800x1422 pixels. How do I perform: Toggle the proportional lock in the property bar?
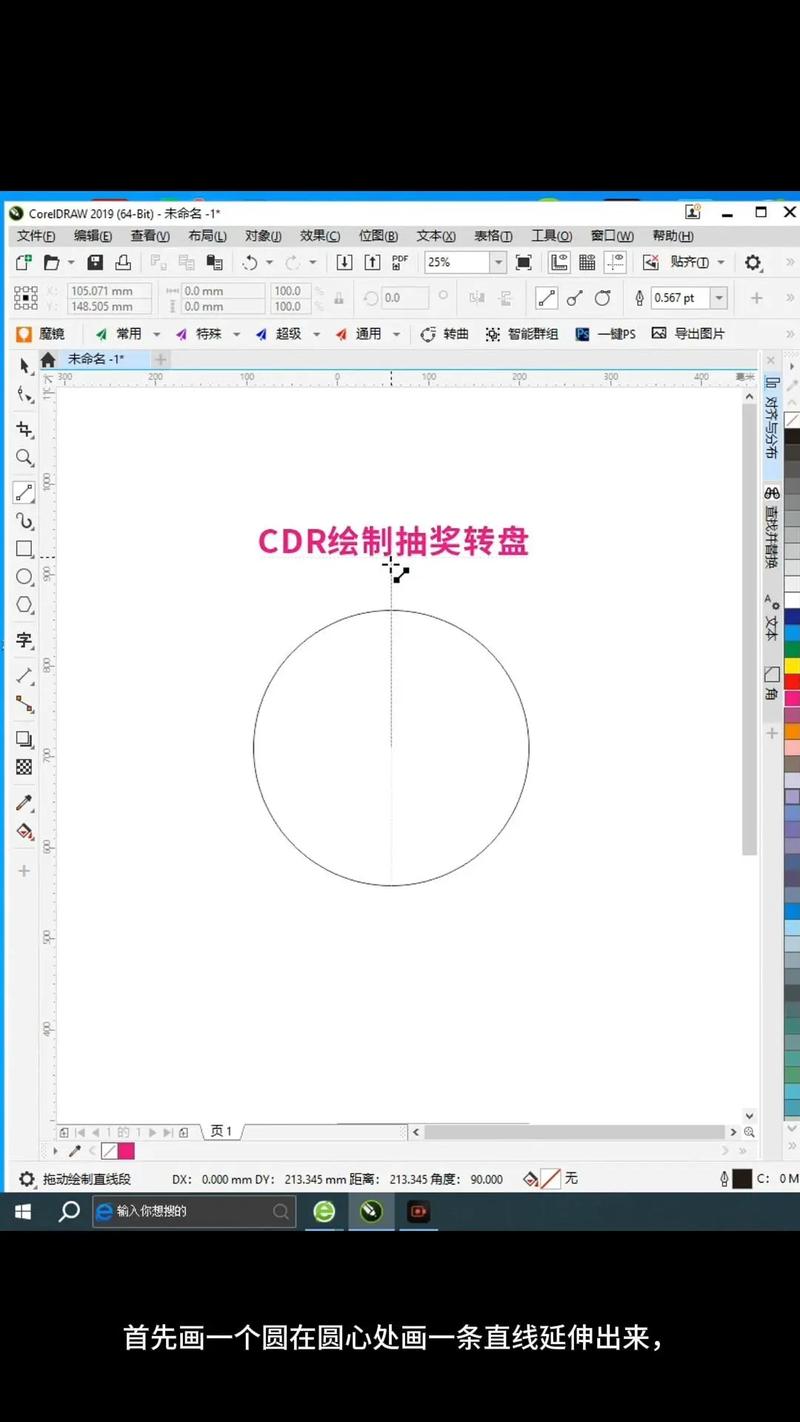(x=339, y=297)
